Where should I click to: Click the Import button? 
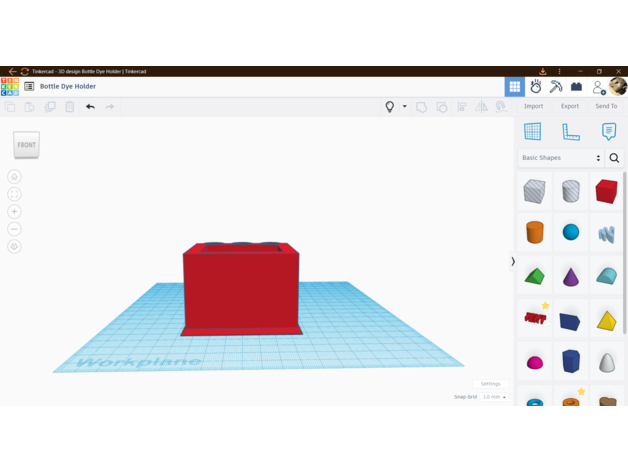click(534, 106)
